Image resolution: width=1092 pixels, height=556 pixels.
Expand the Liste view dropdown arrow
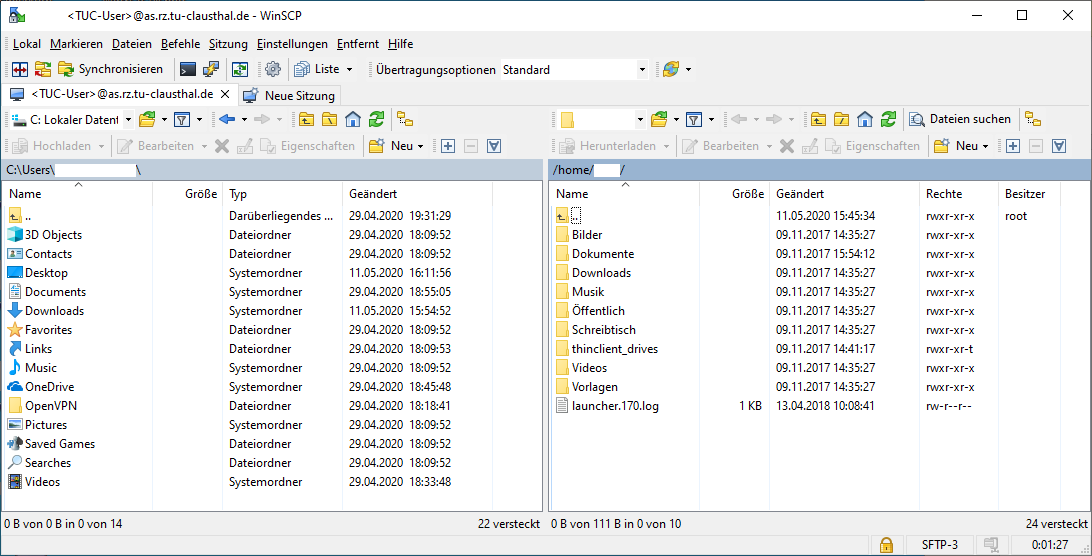point(349,70)
